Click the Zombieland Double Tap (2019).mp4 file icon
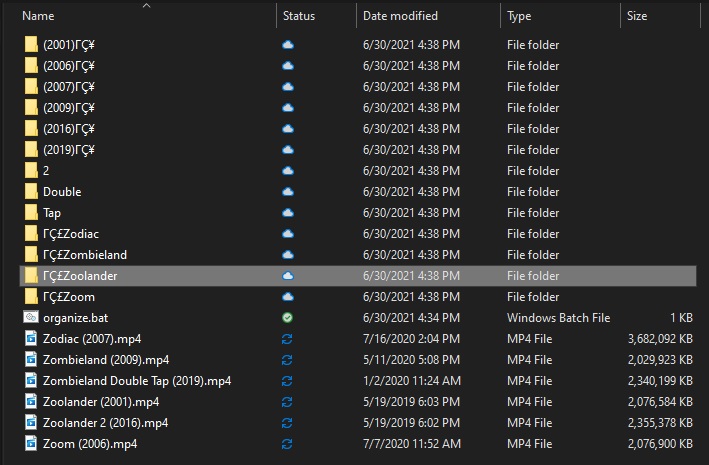709x465 pixels. click(31, 380)
